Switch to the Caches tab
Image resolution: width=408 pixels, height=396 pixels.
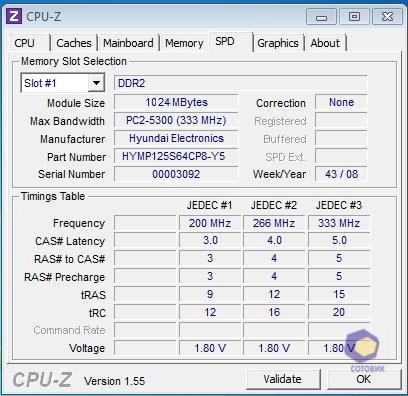[74, 43]
